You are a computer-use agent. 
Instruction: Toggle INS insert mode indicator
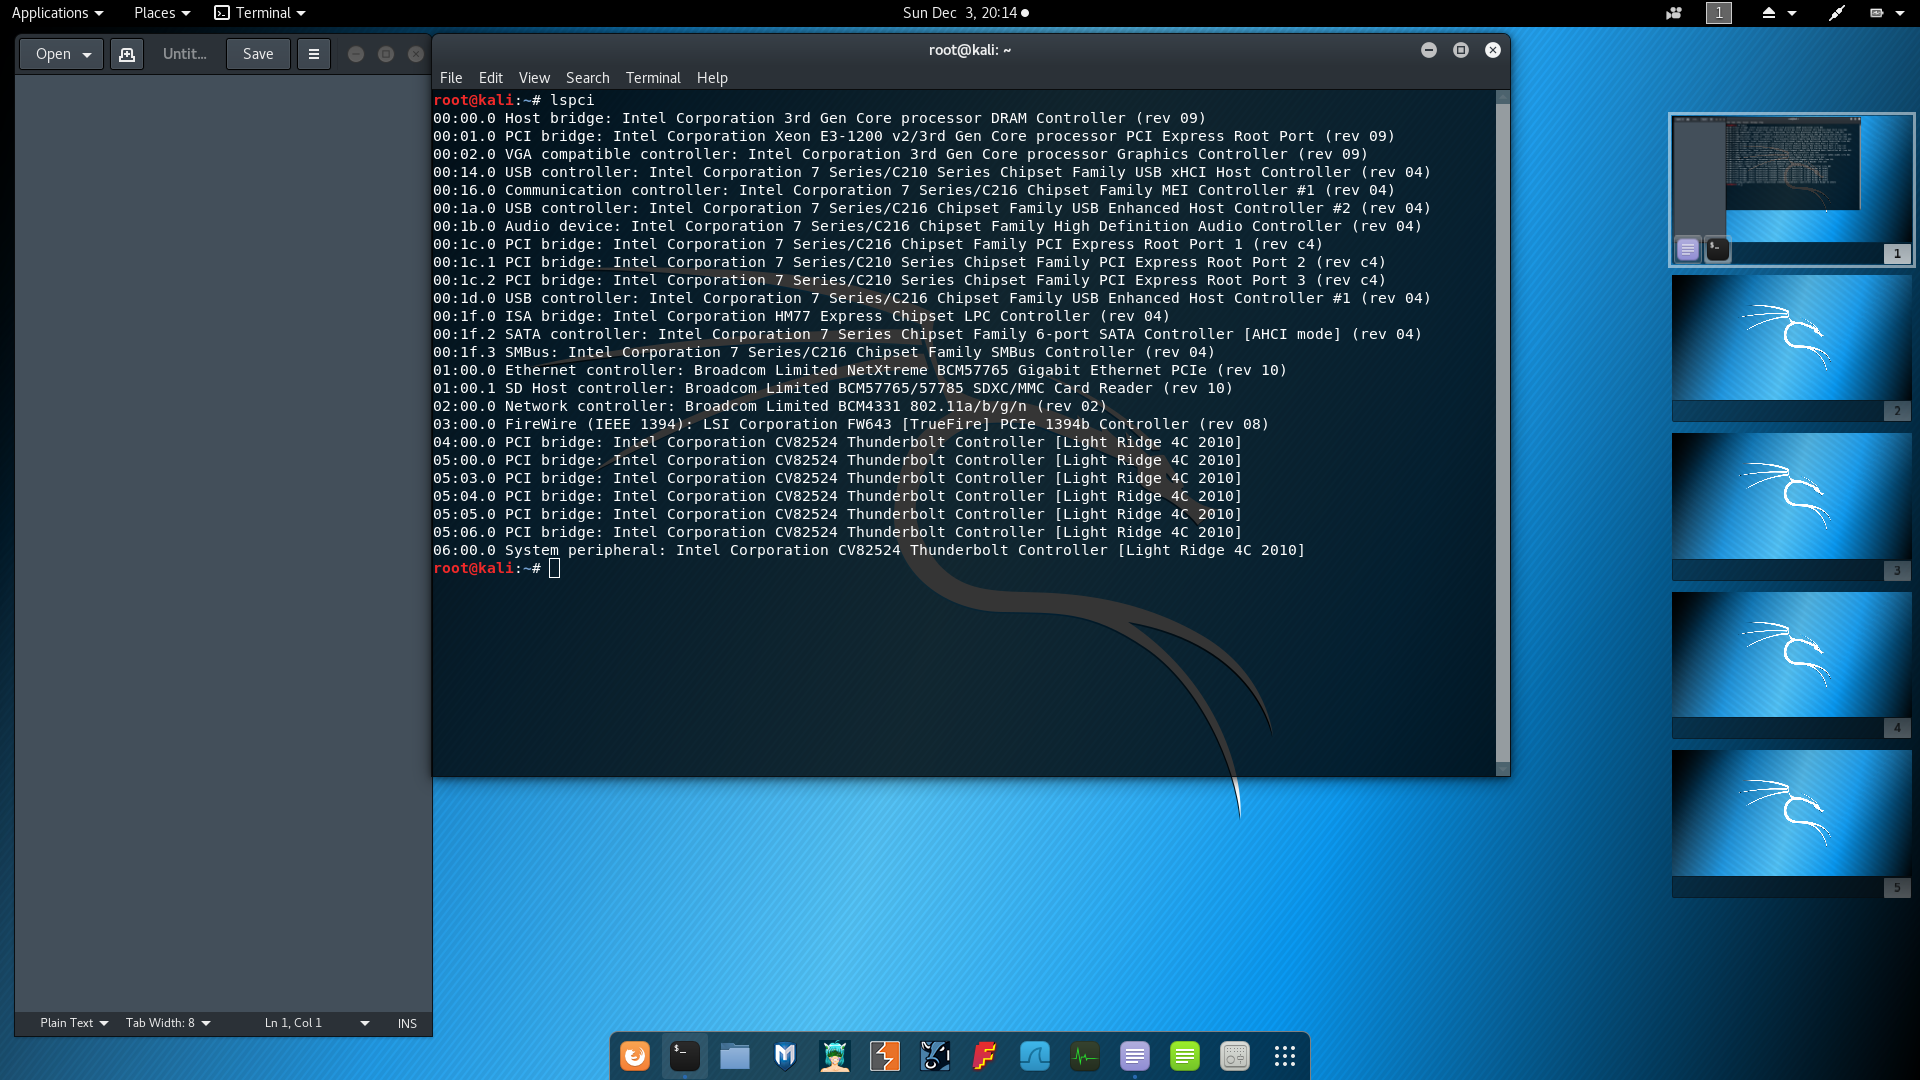[407, 1023]
